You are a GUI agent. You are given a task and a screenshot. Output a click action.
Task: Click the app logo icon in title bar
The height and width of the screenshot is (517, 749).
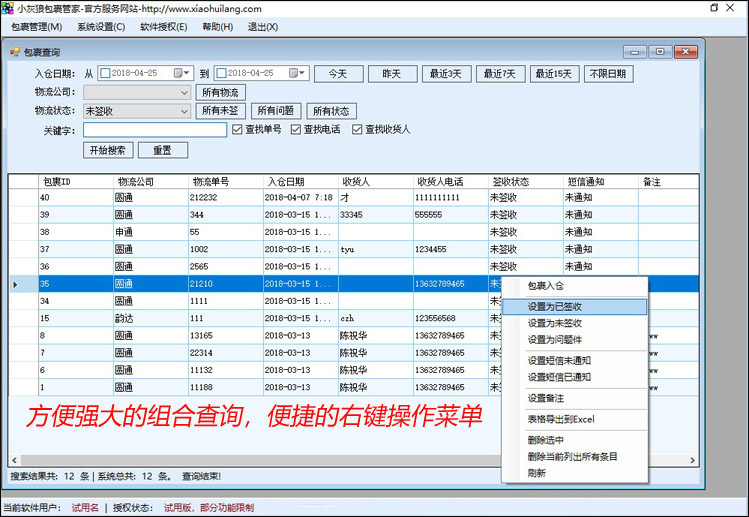8,8
